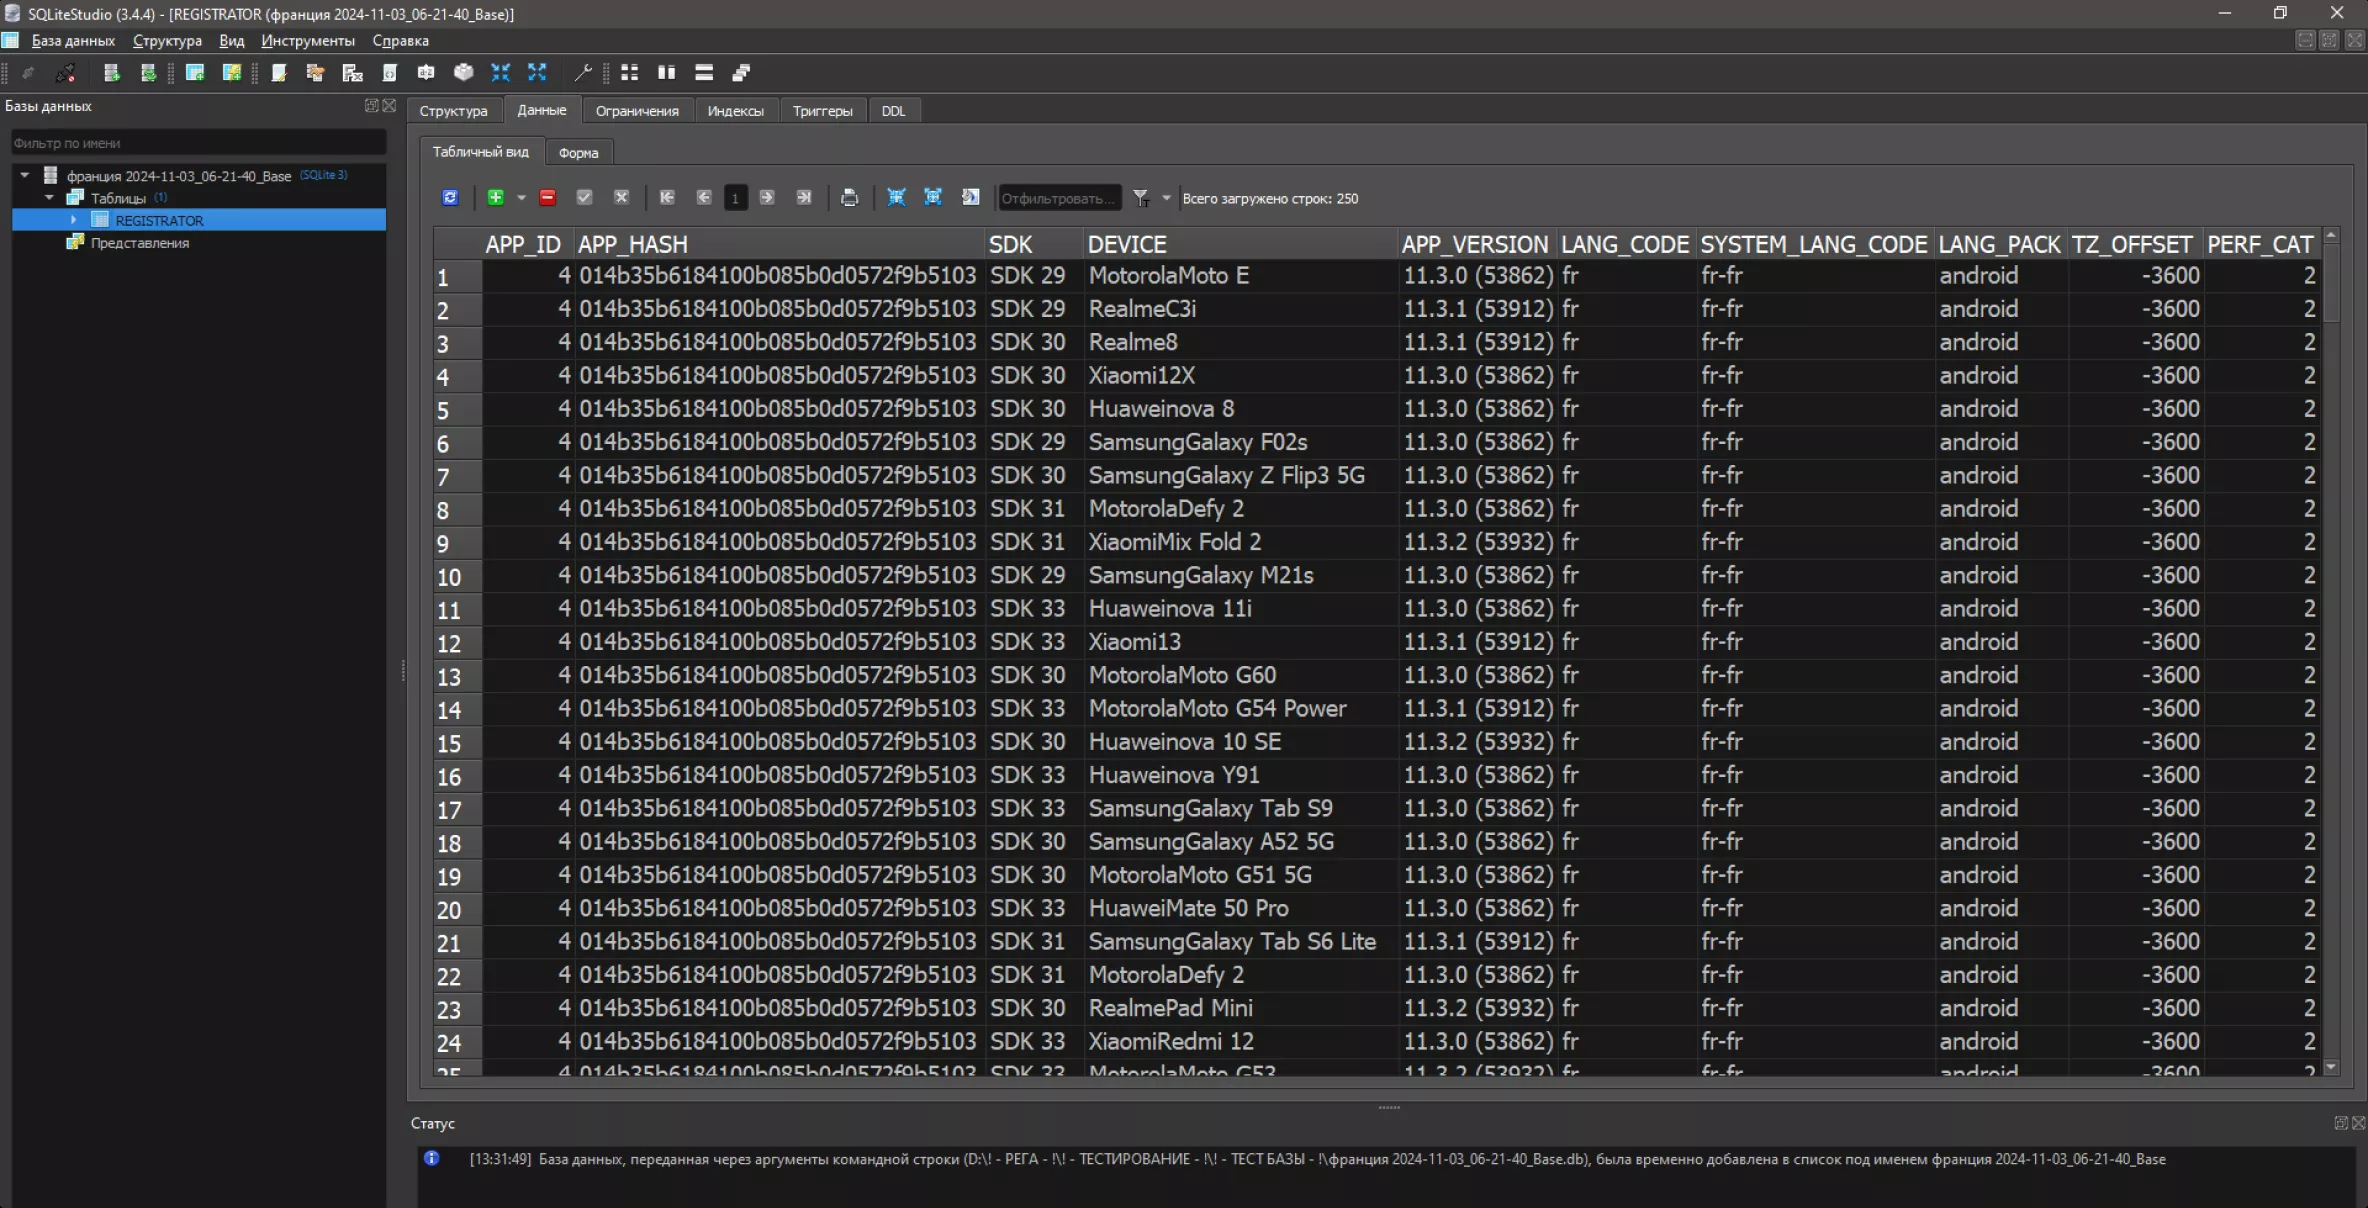Open the extension manager brick icon

(463, 72)
